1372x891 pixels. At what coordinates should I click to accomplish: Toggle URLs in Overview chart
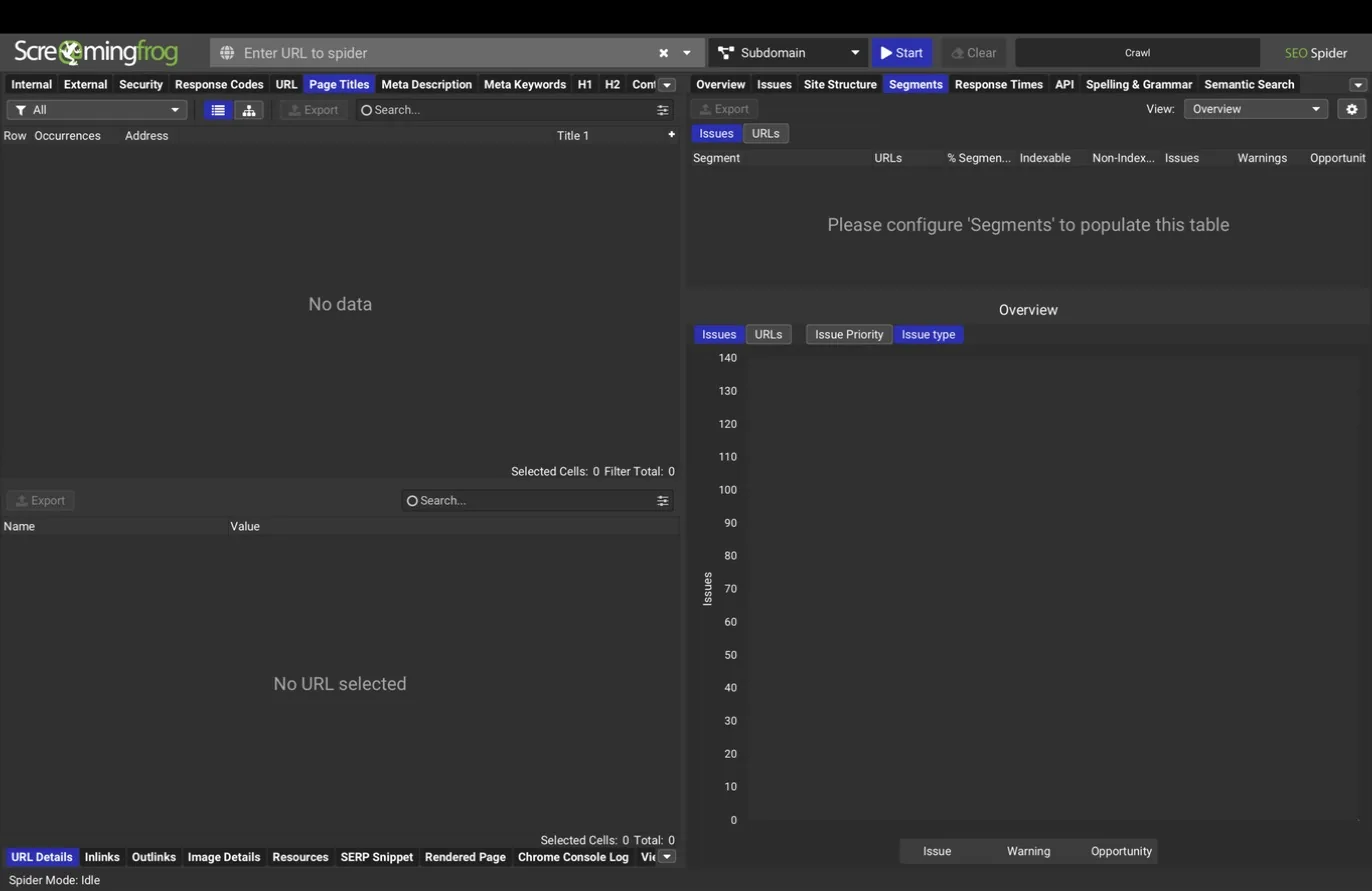click(x=768, y=335)
